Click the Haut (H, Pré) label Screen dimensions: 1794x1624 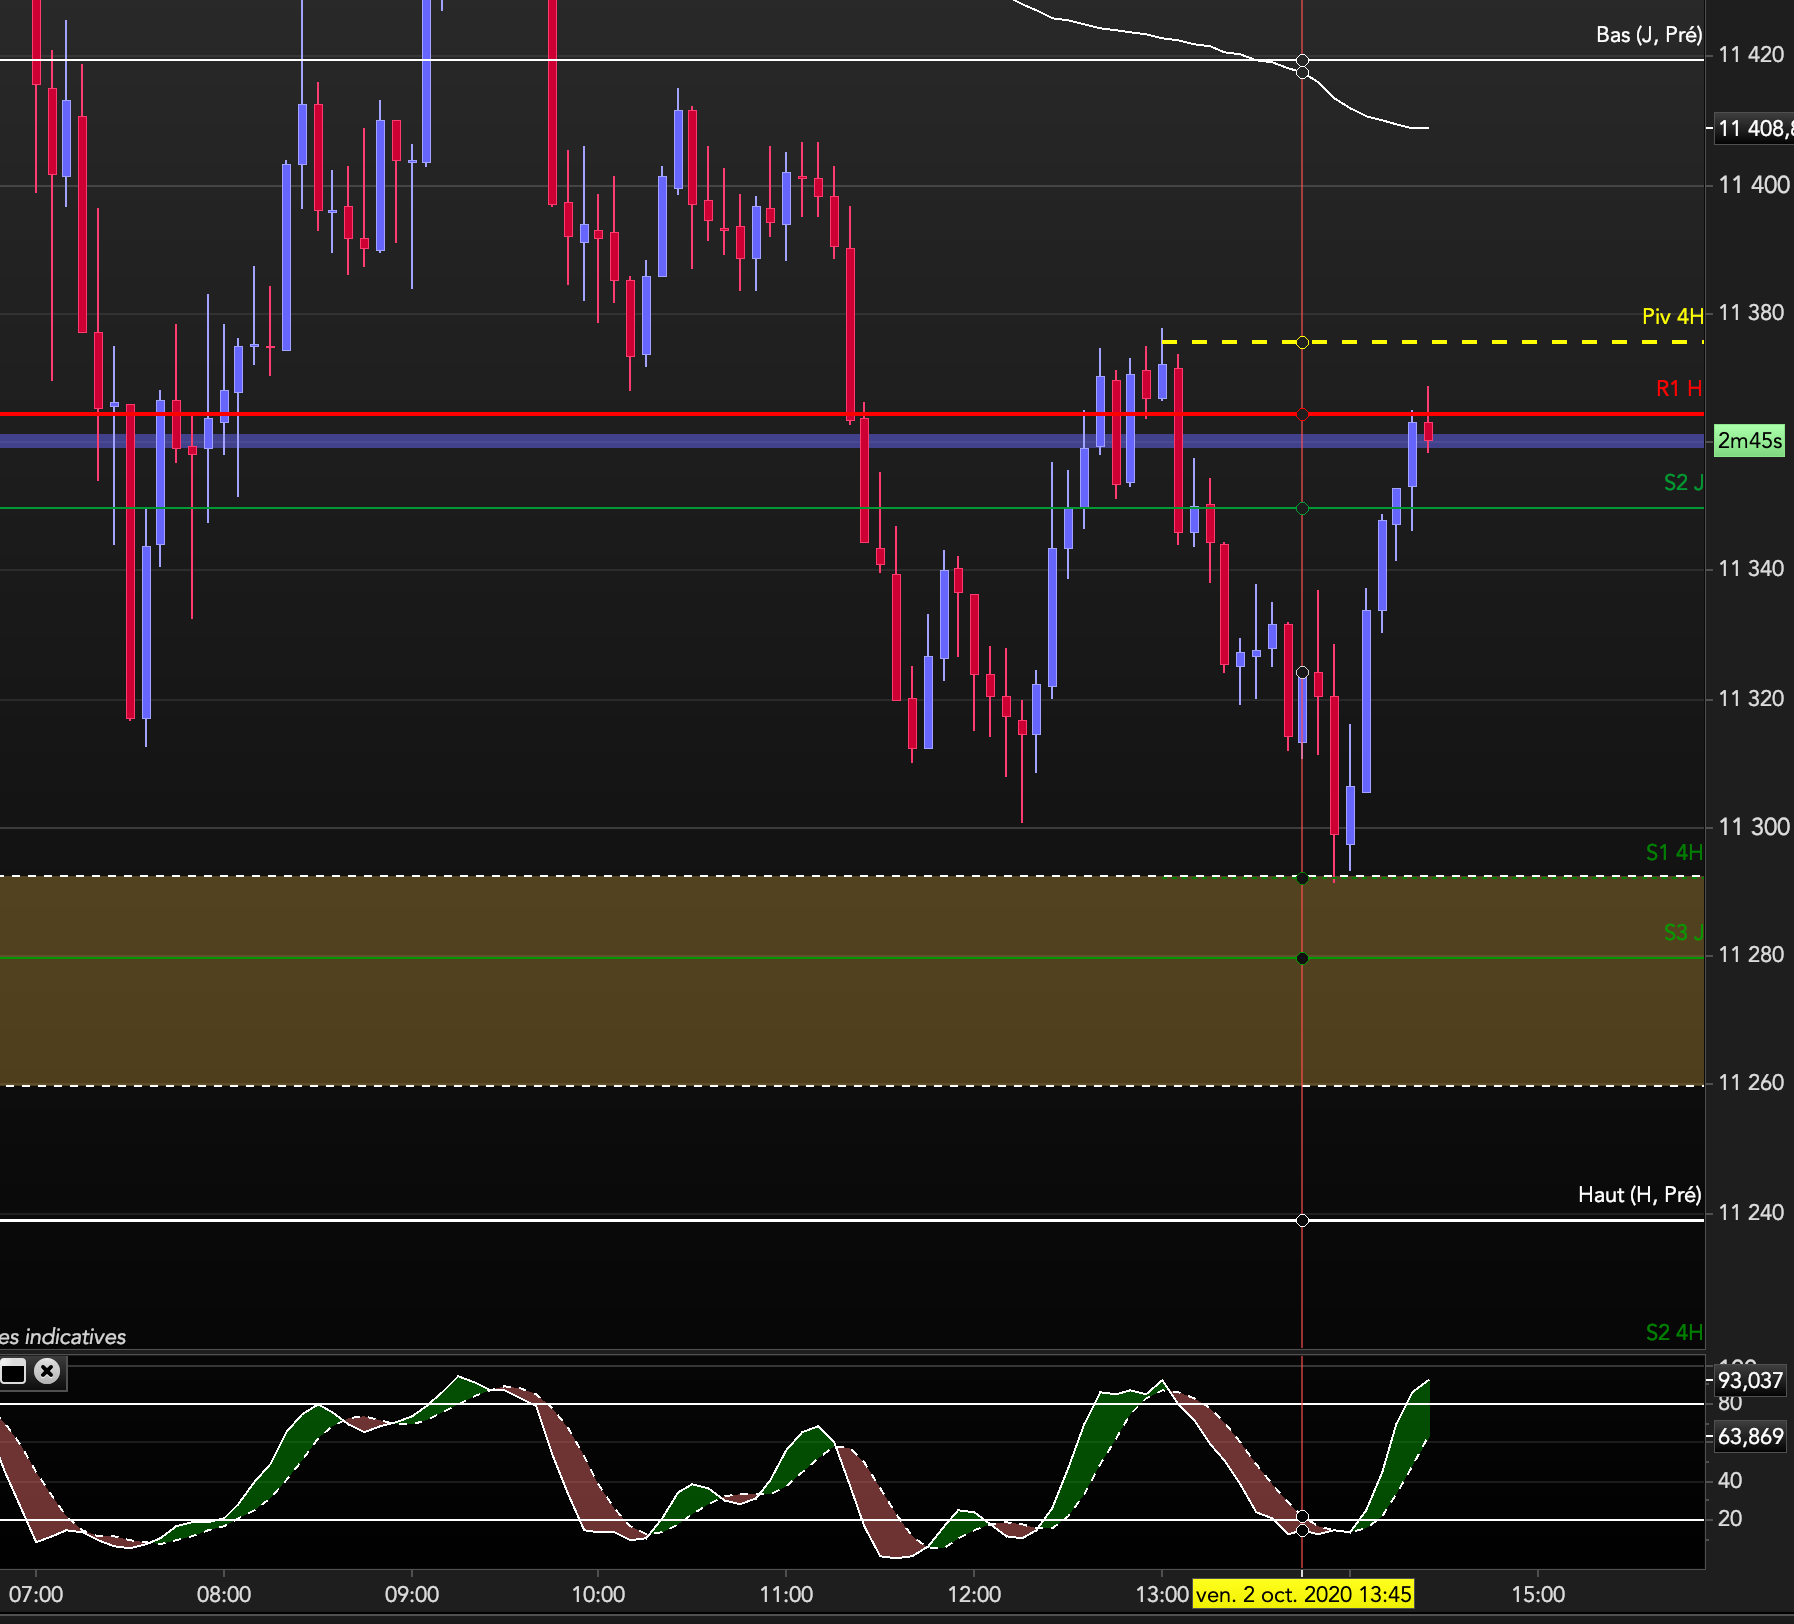coord(1639,1195)
